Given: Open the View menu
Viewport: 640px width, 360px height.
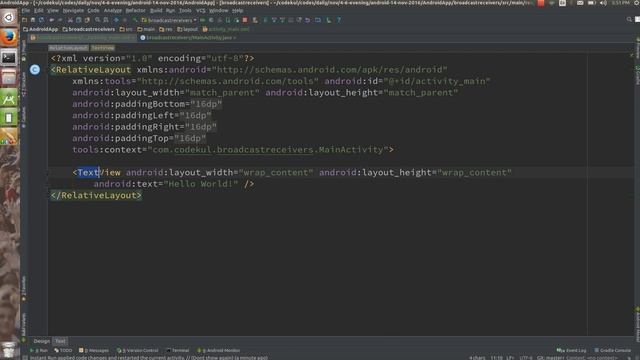Looking at the screenshot, I should pyautogui.click(x=53, y=11).
